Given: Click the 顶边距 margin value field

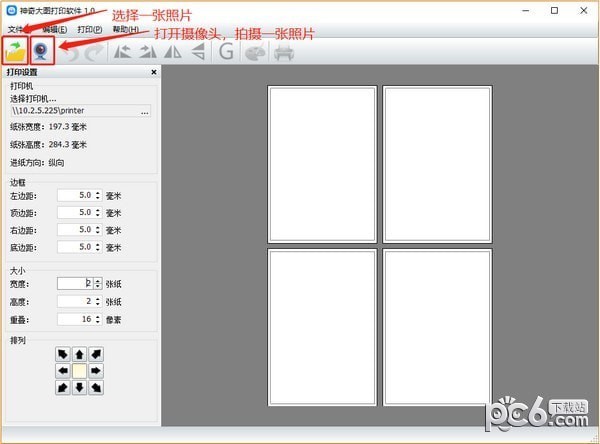Looking at the screenshot, I should click(75, 212).
